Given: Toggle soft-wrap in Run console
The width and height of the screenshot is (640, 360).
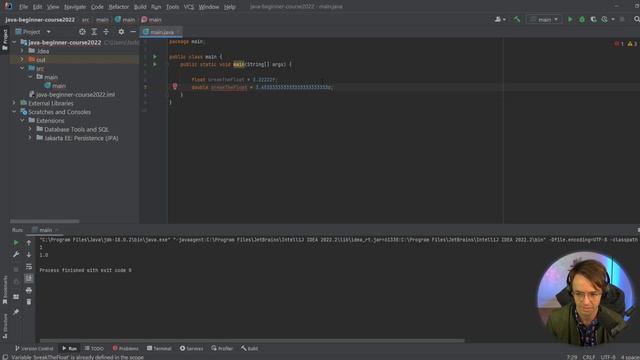Looking at the screenshot, I should pos(29,267).
